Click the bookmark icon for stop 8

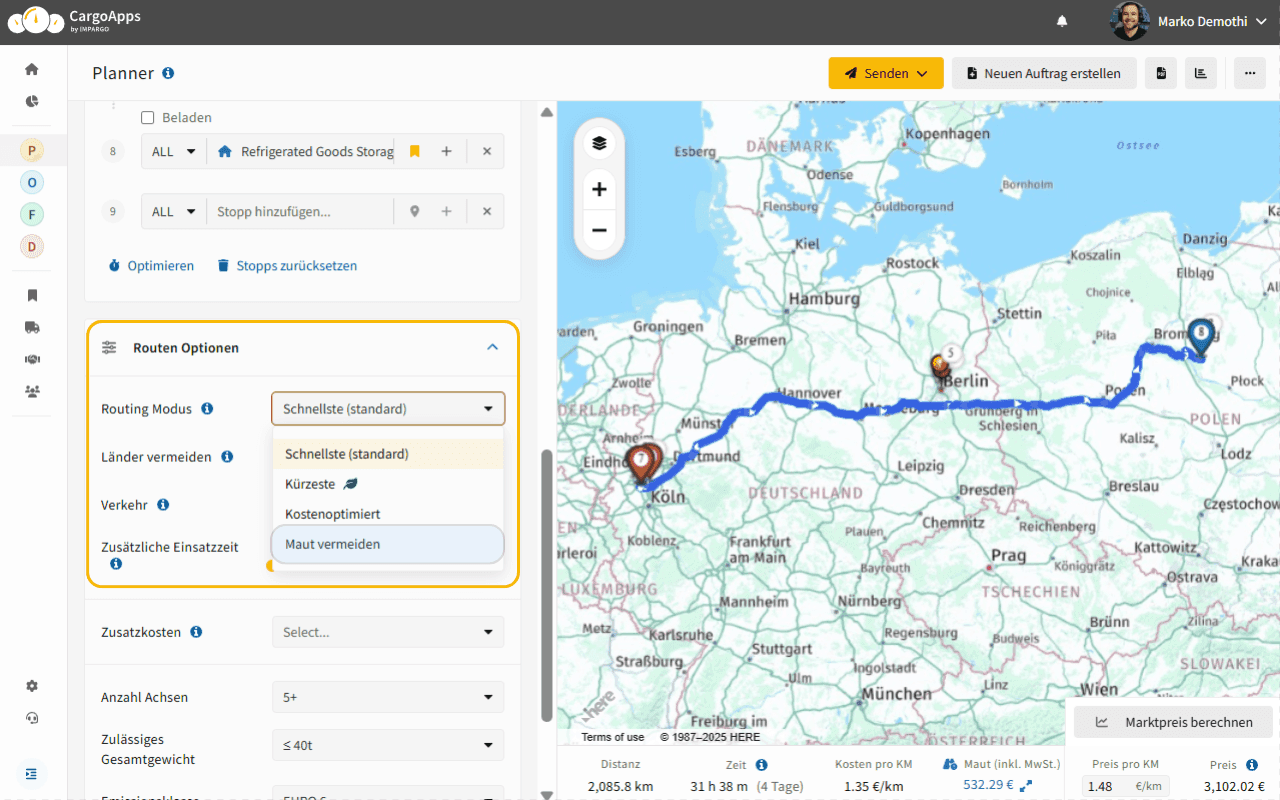[x=415, y=152]
